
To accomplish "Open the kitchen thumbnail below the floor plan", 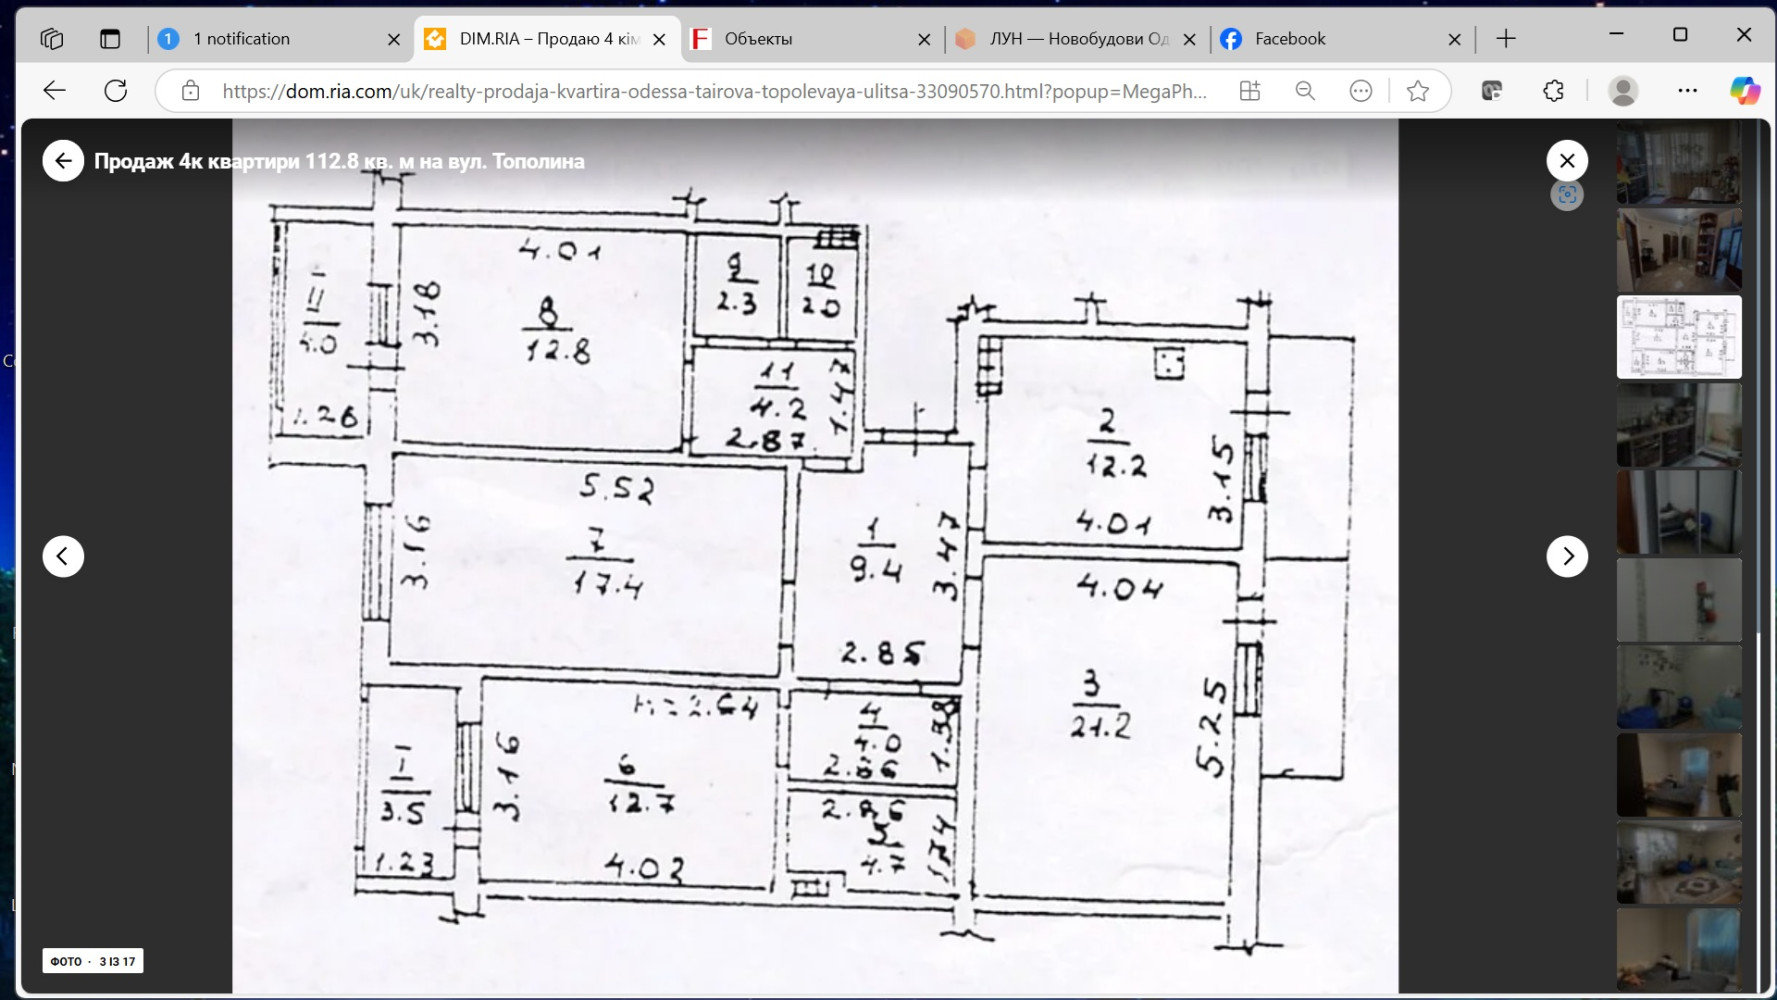I will (1679, 425).
